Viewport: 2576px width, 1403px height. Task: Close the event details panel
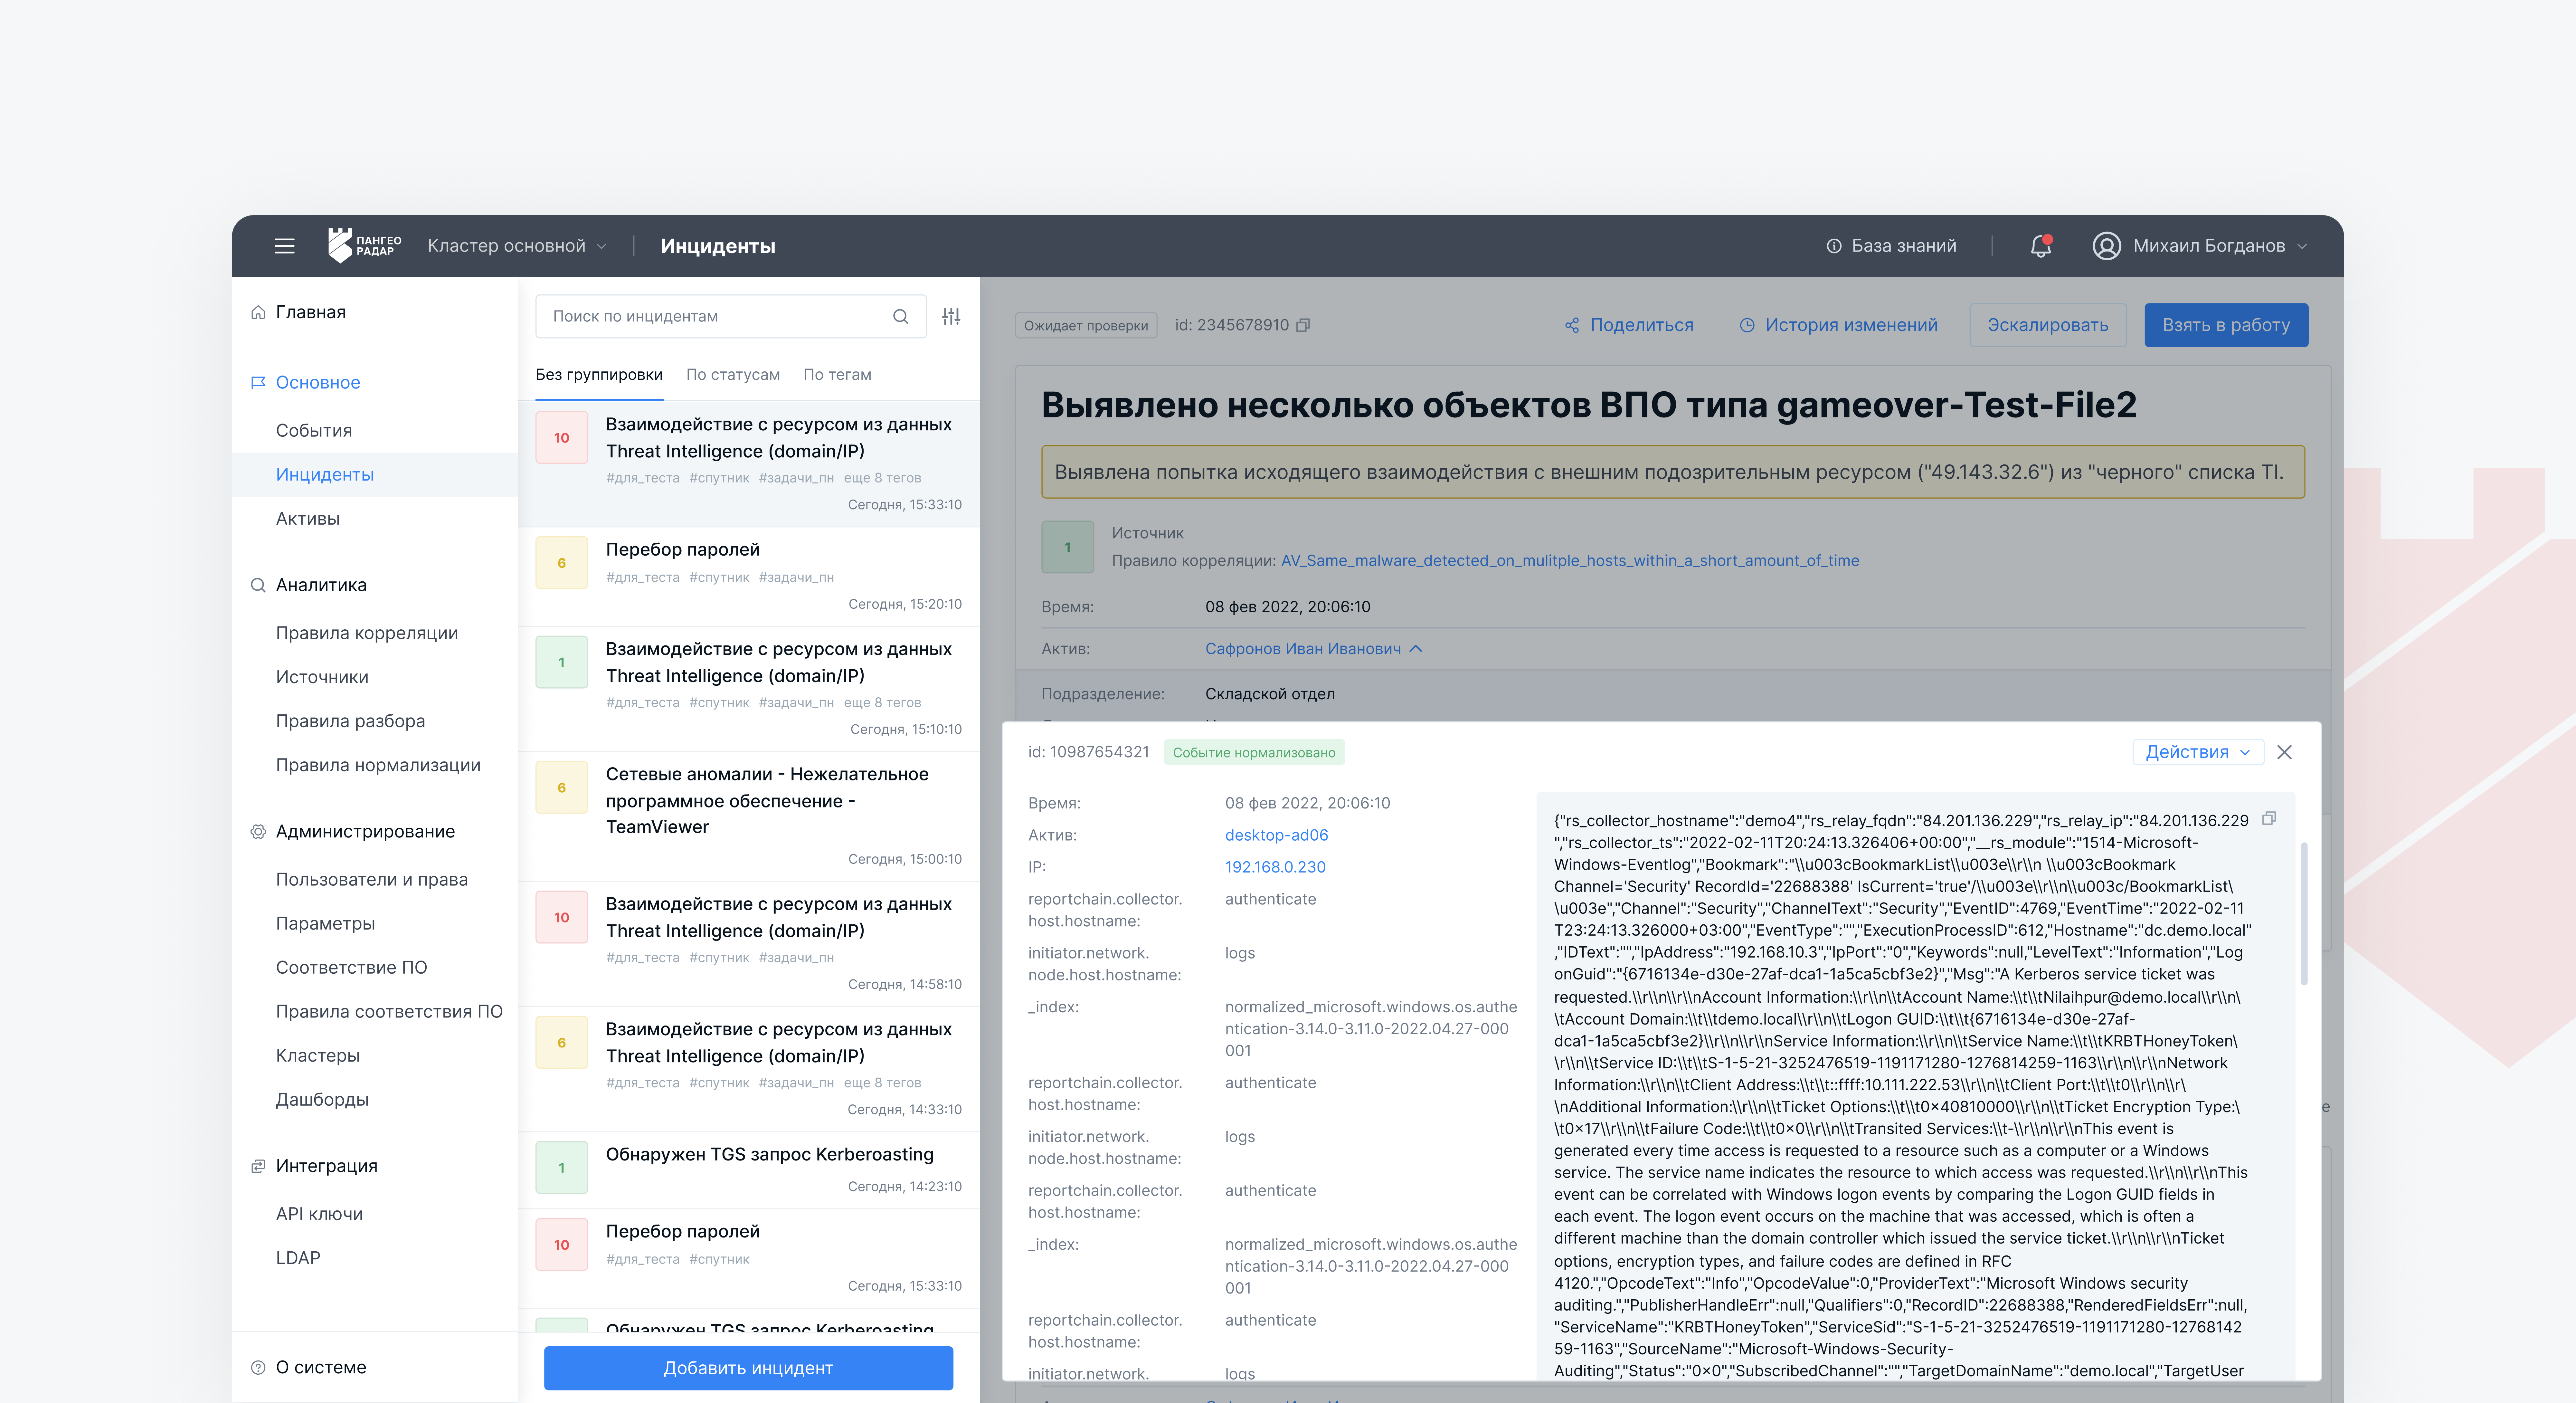(x=2284, y=752)
